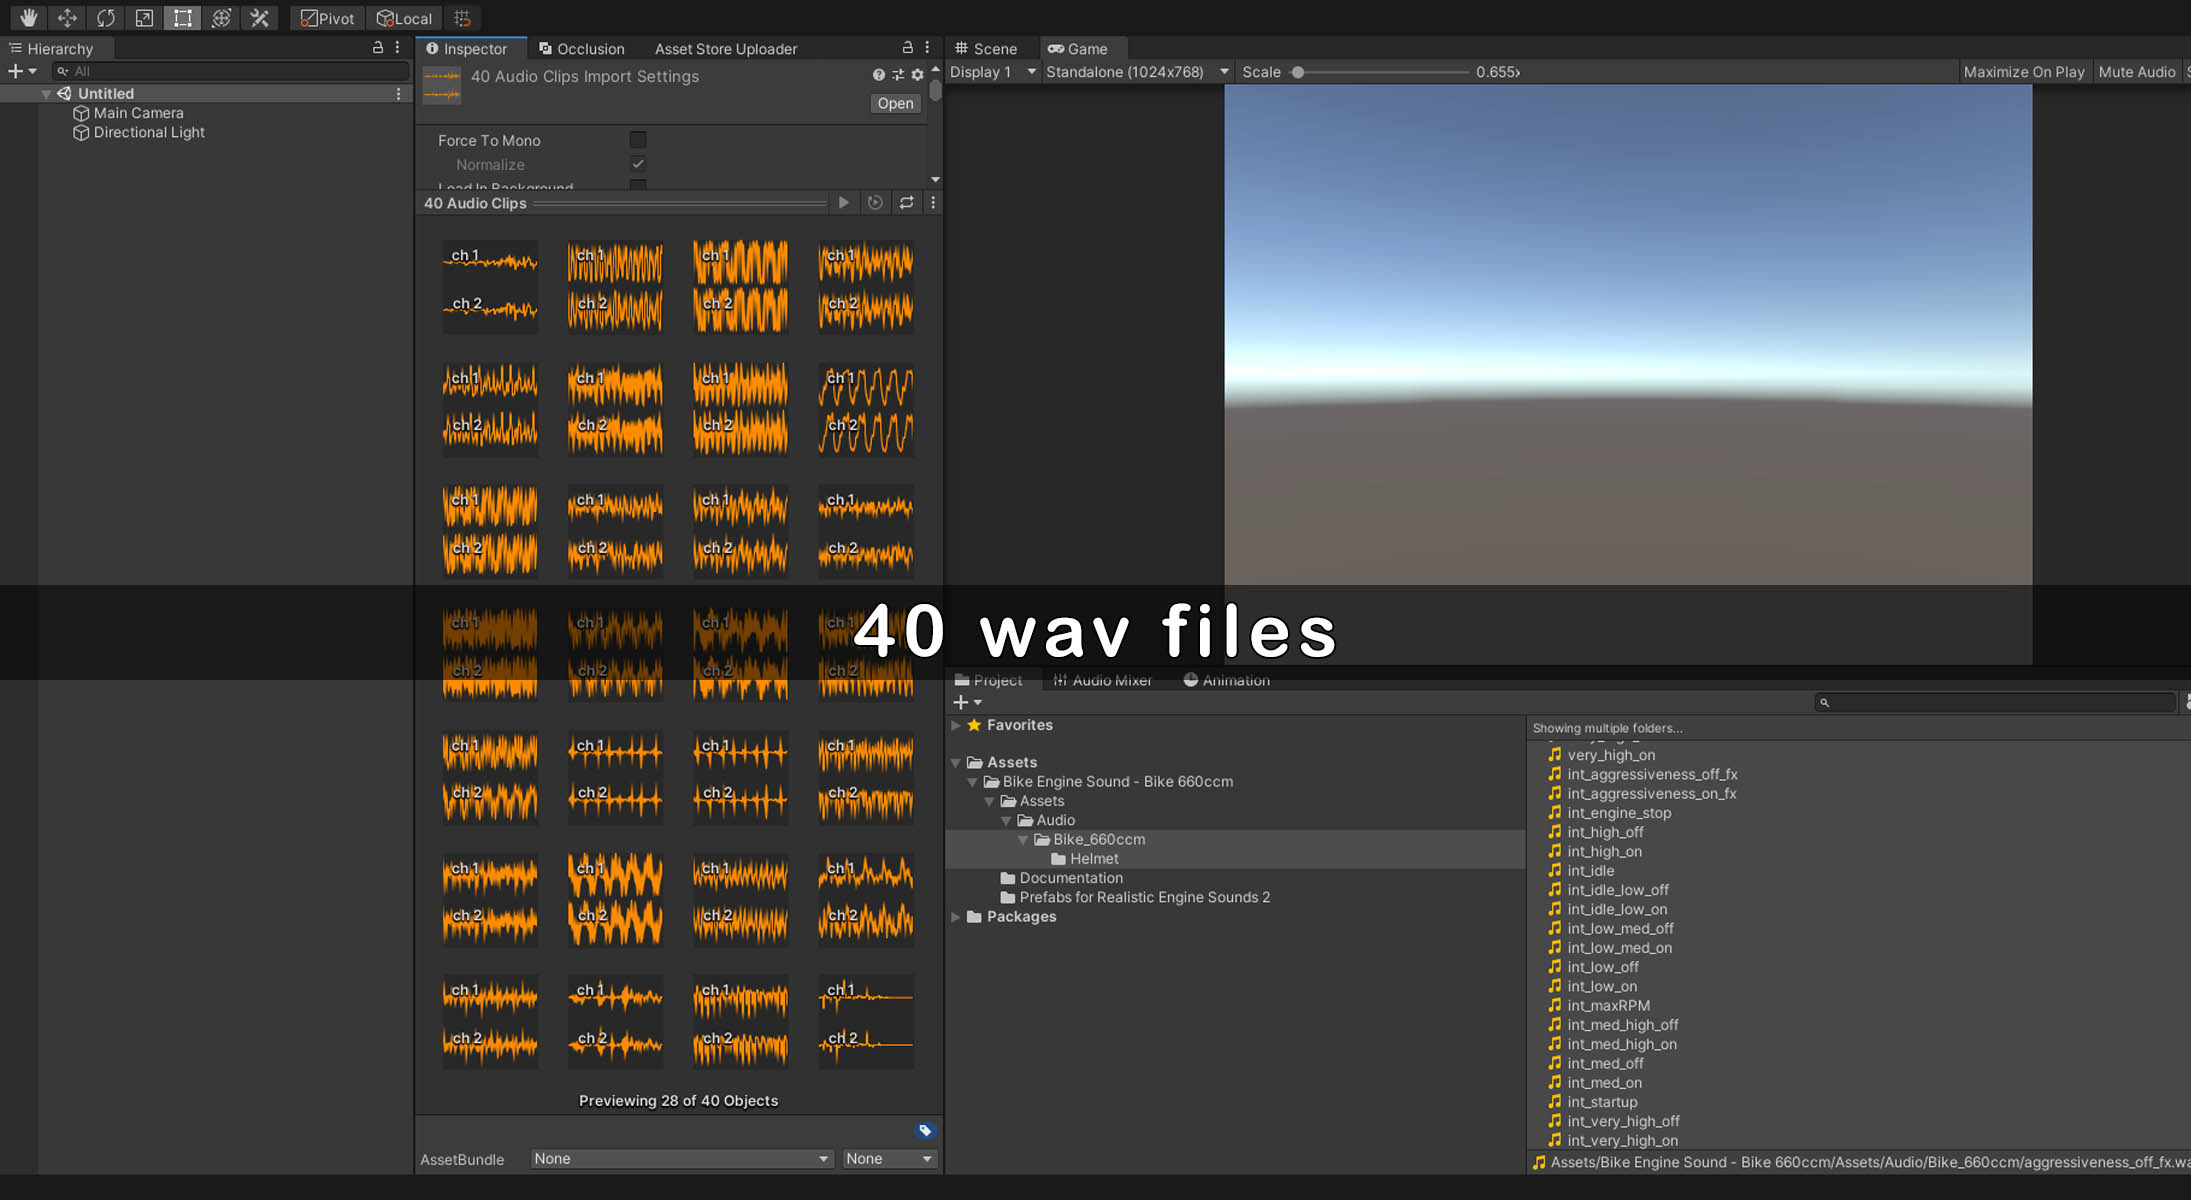2191x1200 pixels.
Task: Toggle the Normalize checkbox
Action: tap(638, 164)
